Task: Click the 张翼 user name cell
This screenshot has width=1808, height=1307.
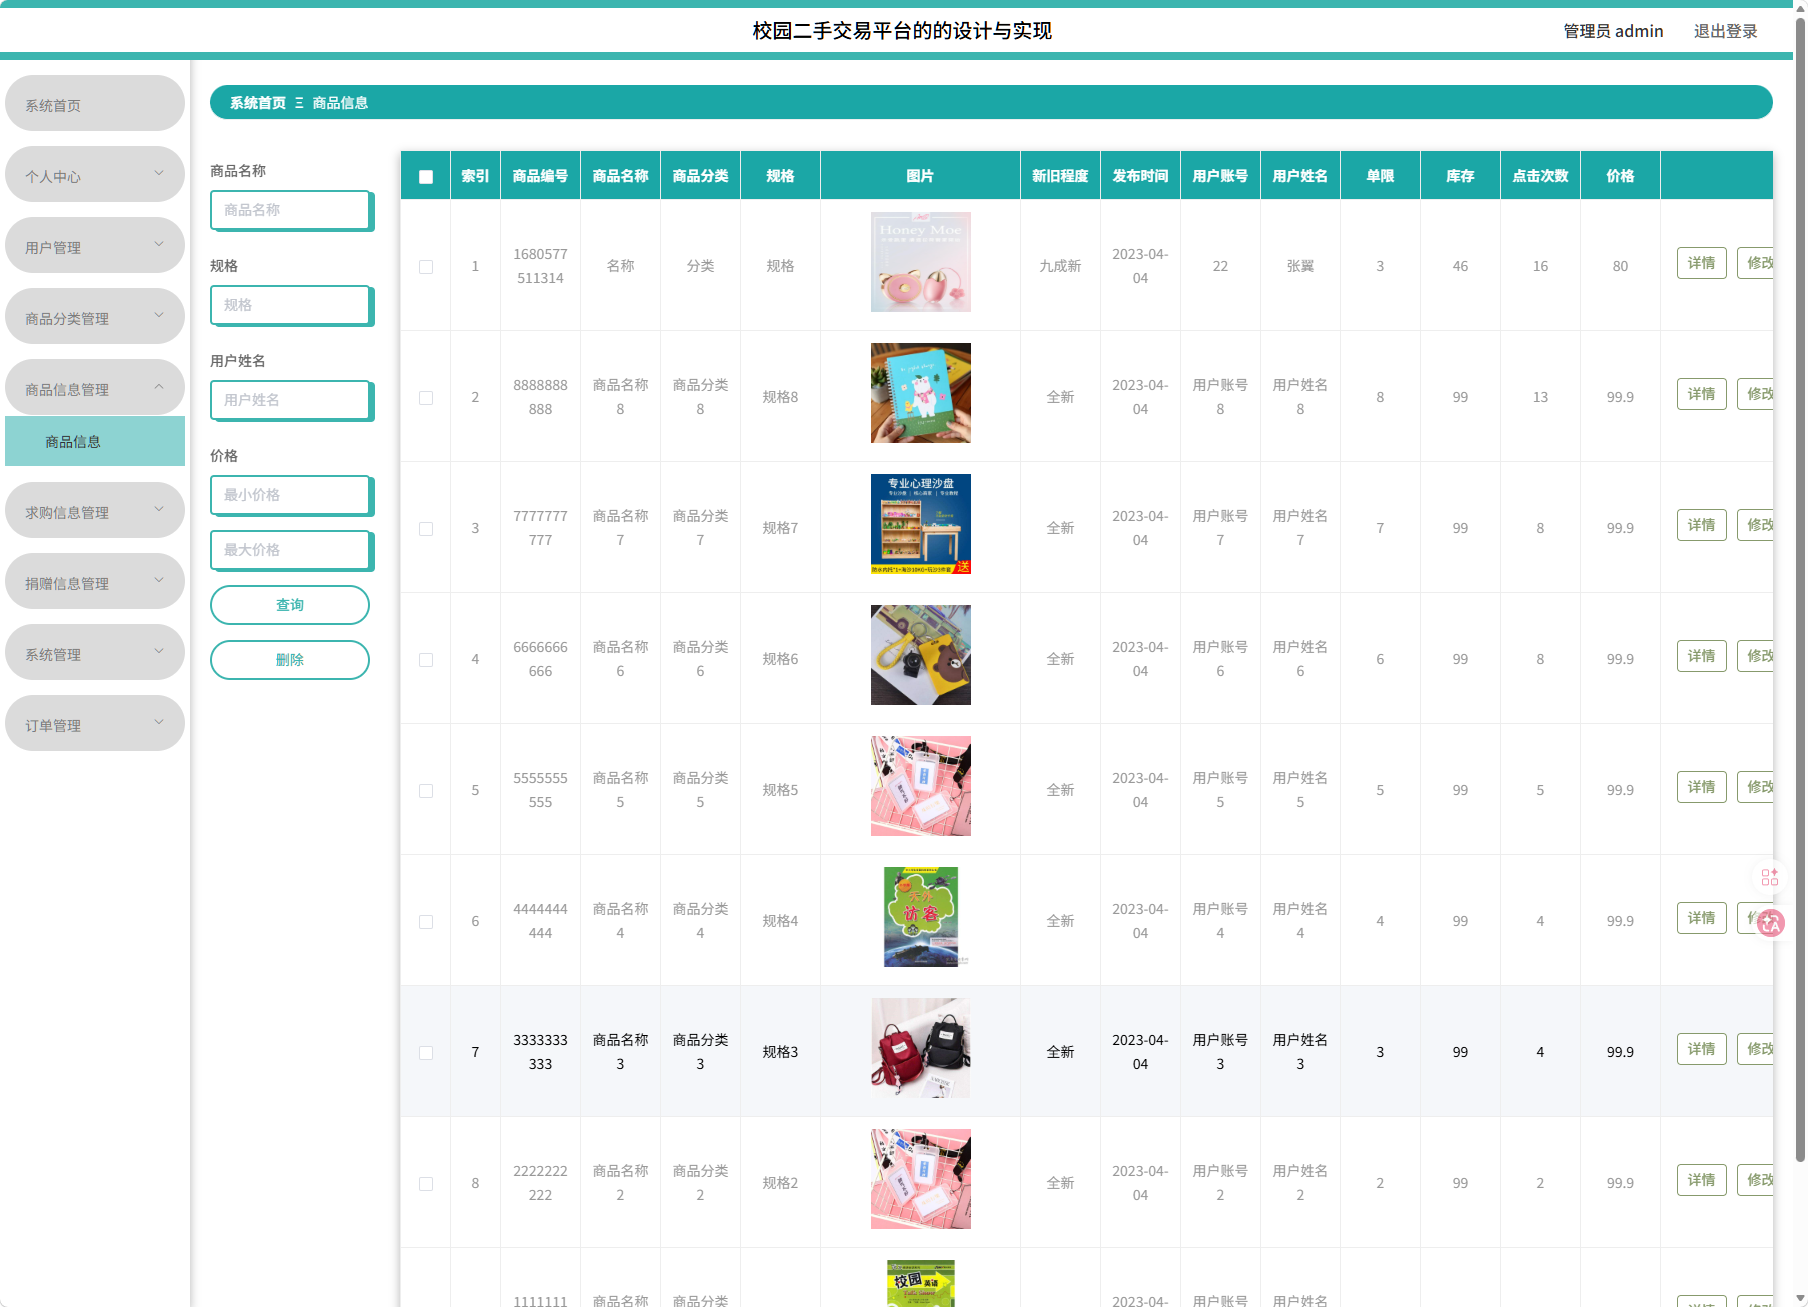Action: point(1300,266)
